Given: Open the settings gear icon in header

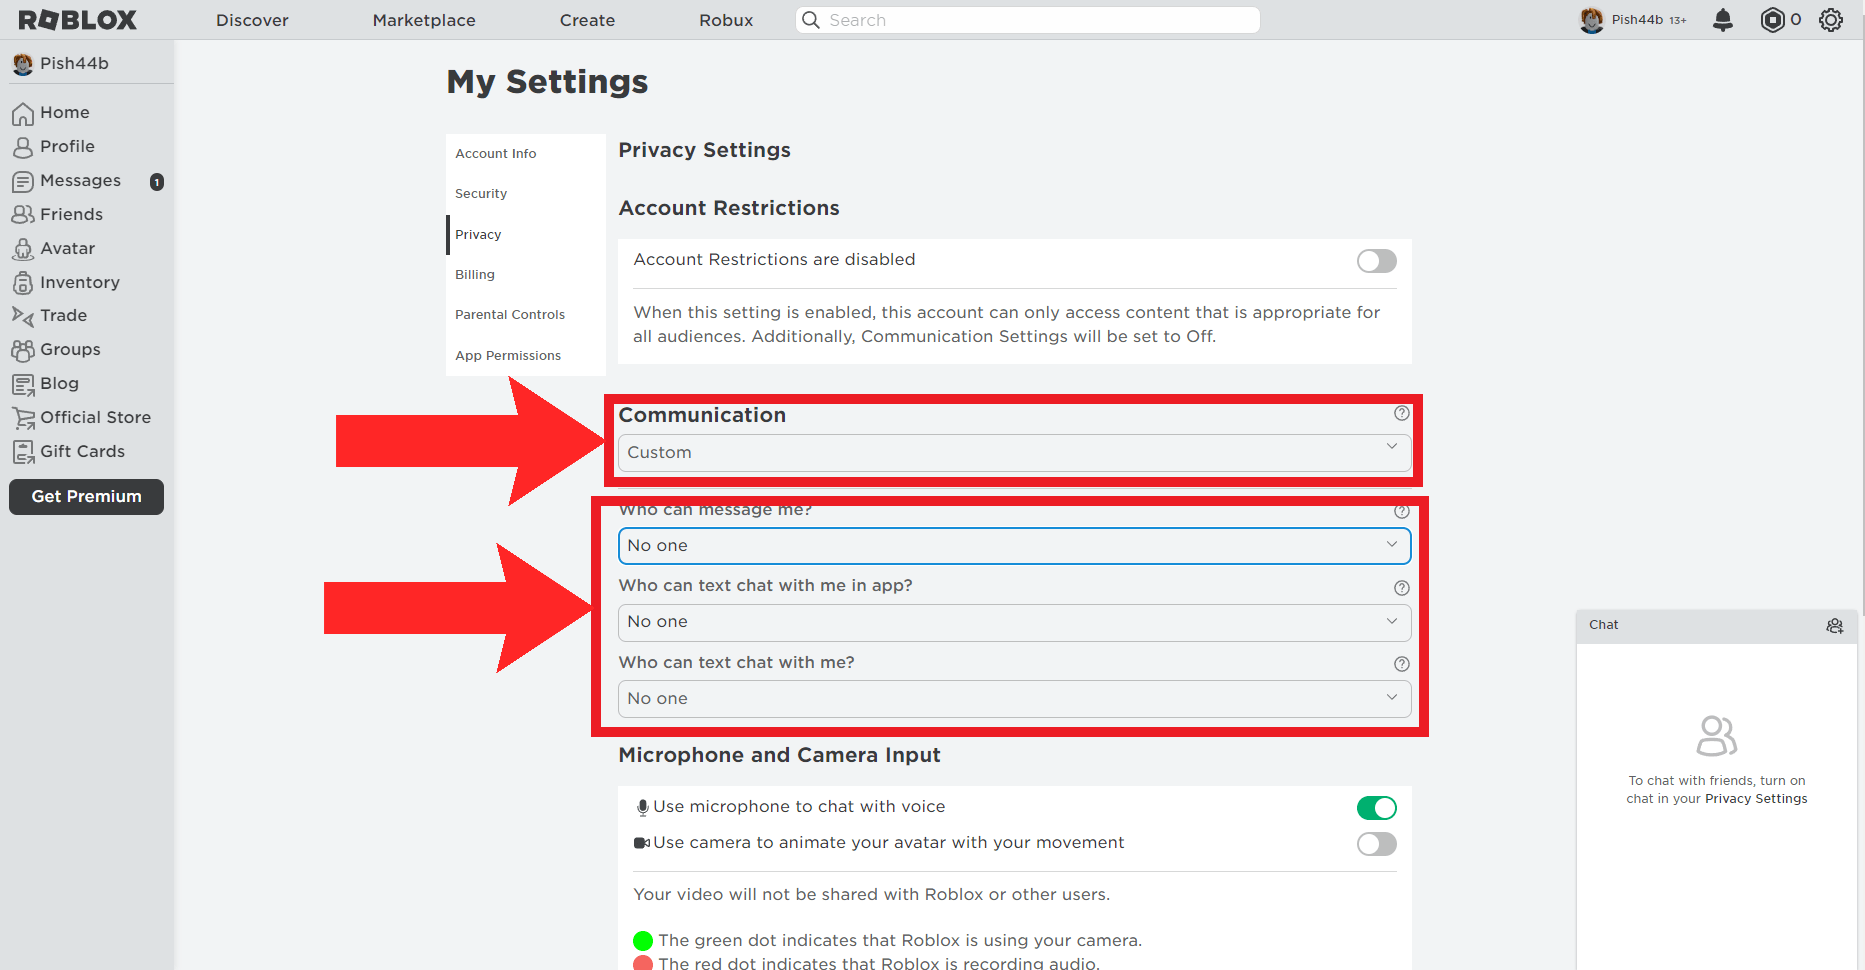Looking at the screenshot, I should [1831, 20].
